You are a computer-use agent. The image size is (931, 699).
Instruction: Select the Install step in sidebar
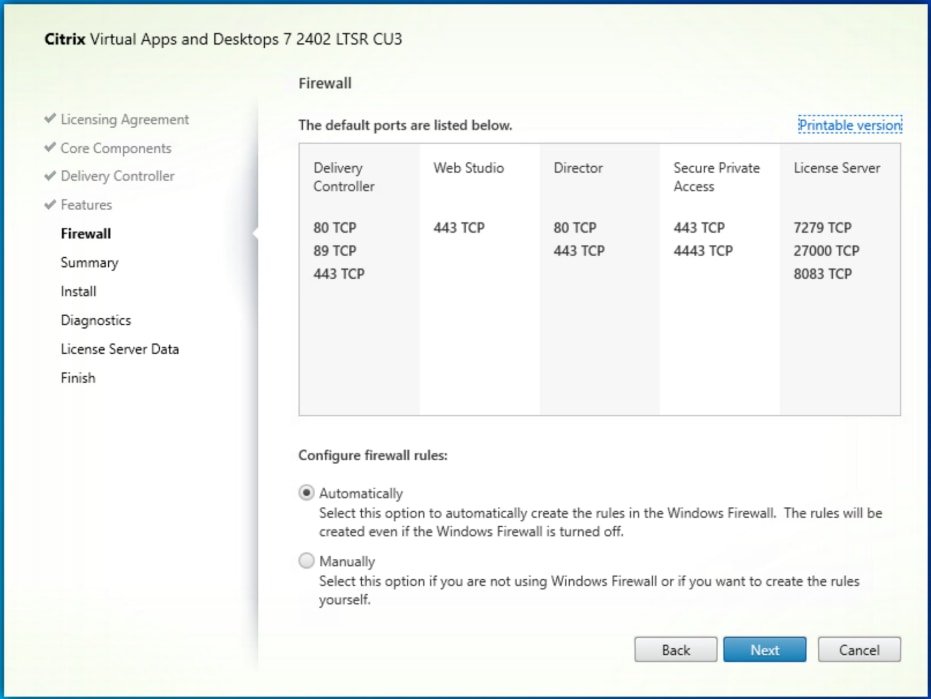[x=78, y=291]
